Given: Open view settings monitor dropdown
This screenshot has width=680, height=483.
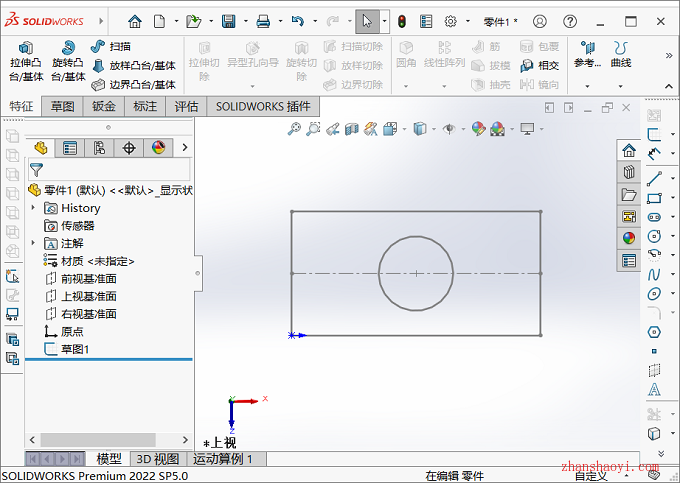Looking at the screenshot, I should click(x=540, y=129).
